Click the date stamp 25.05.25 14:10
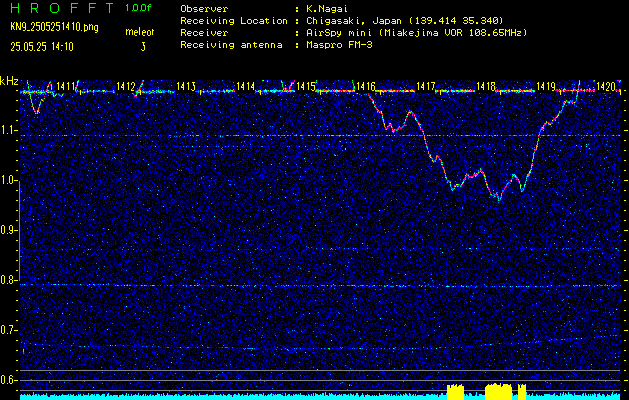This screenshot has width=629, height=400. tap(42, 47)
